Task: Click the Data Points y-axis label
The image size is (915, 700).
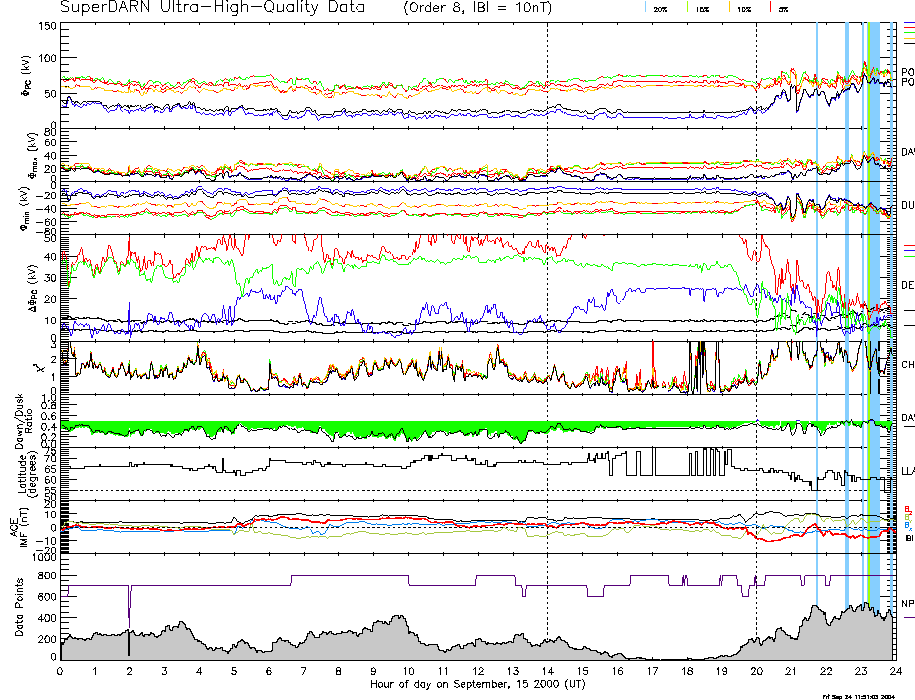Action: (x=19, y=612)
